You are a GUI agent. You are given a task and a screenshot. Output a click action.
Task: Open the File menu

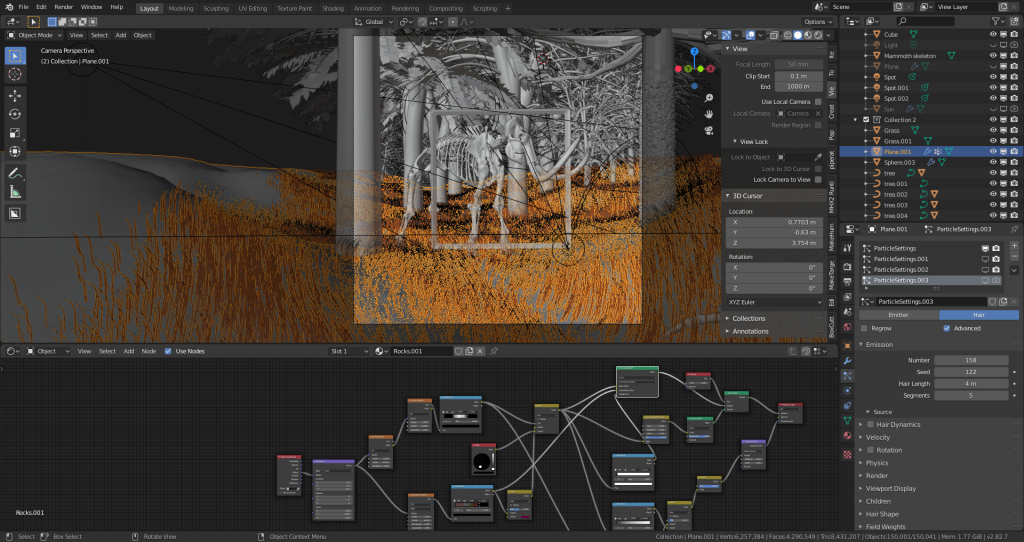click(x=24, y=7)
